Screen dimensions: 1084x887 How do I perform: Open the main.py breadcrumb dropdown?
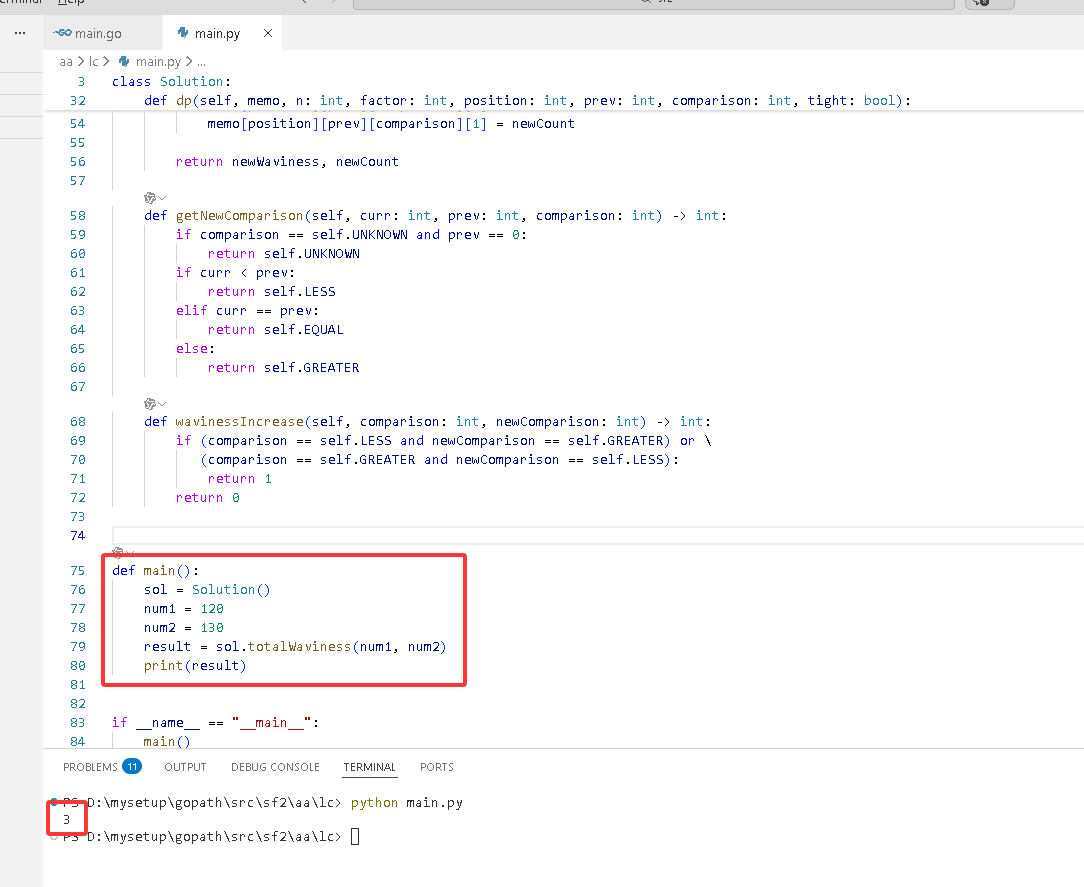(x=158, y=62)
